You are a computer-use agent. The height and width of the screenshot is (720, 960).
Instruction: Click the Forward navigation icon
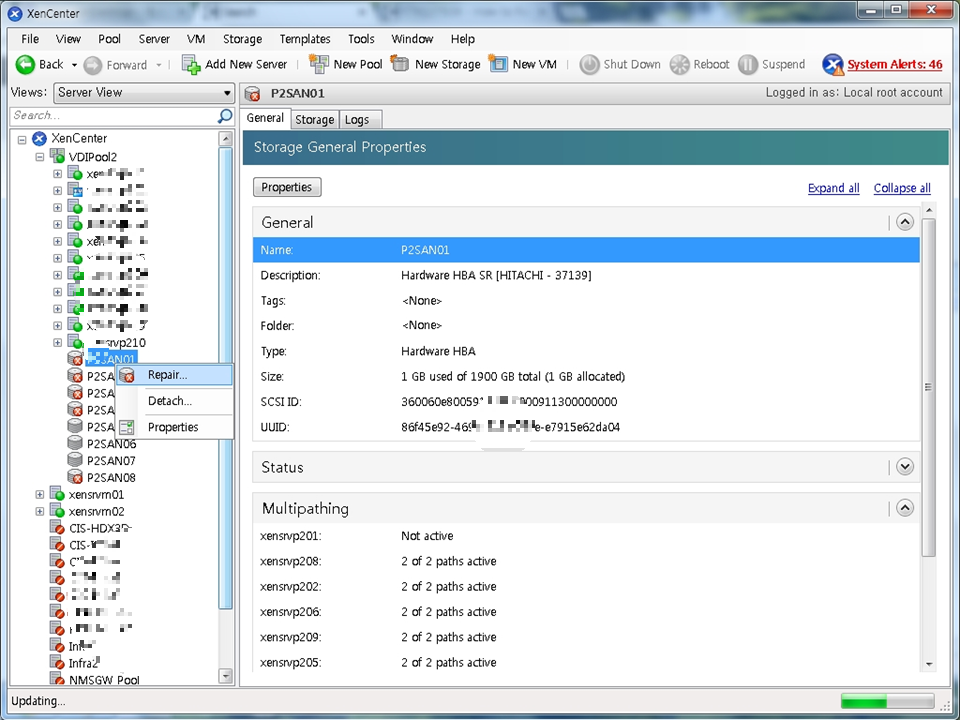(x=92, y=65)
